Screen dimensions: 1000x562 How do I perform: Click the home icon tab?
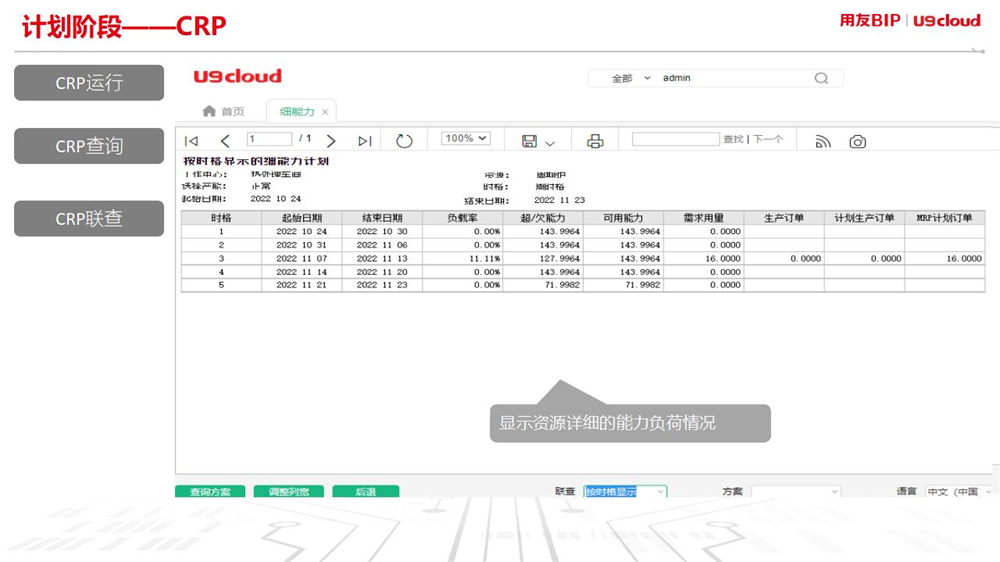[x=209, y=111]
